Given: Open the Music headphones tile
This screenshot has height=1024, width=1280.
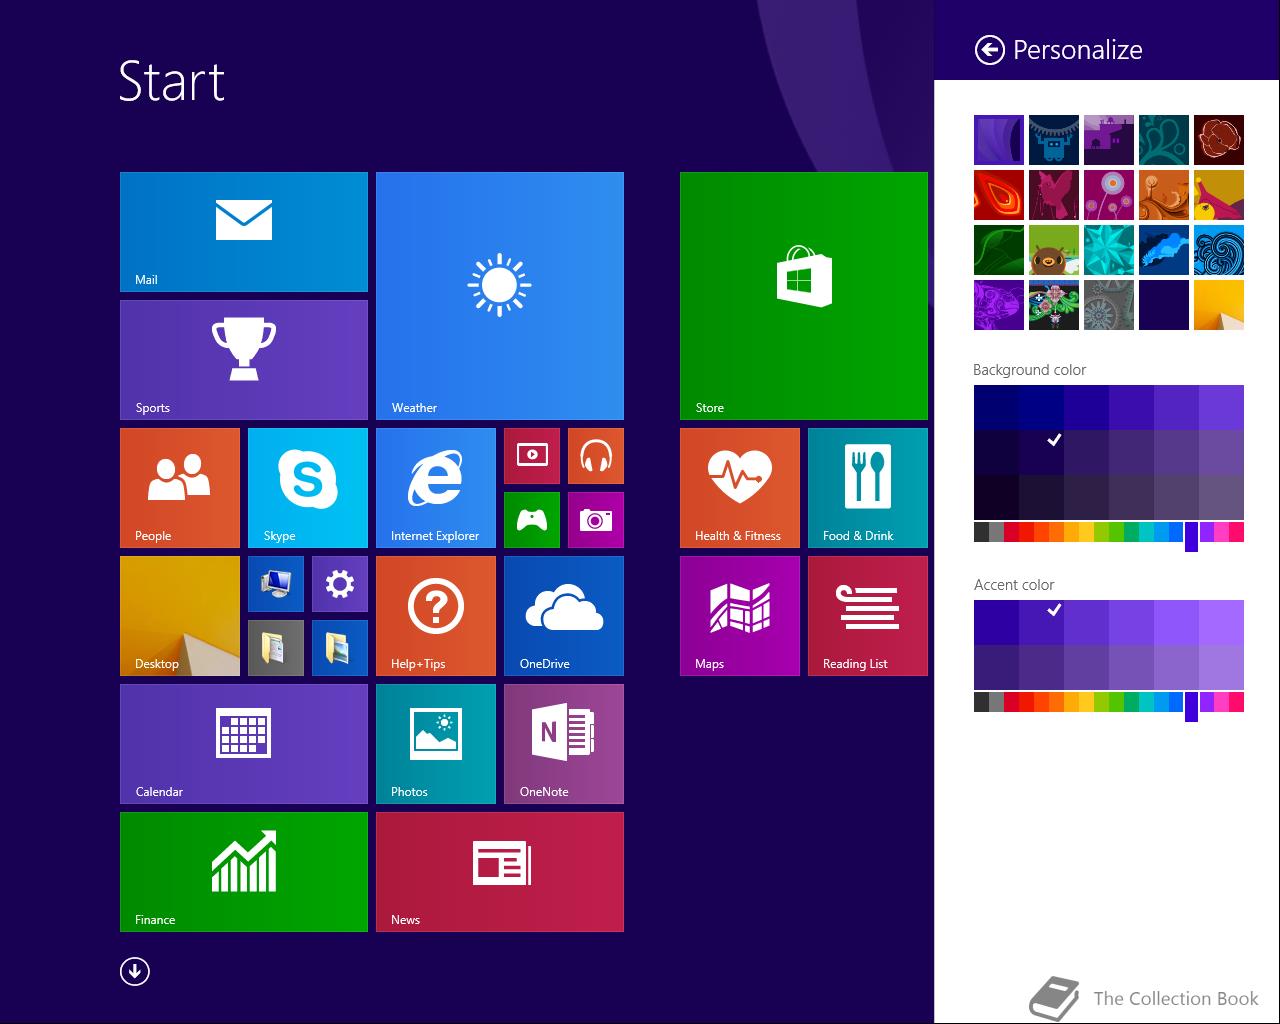Looking at the screenshot, I should (x=596, y=456).
